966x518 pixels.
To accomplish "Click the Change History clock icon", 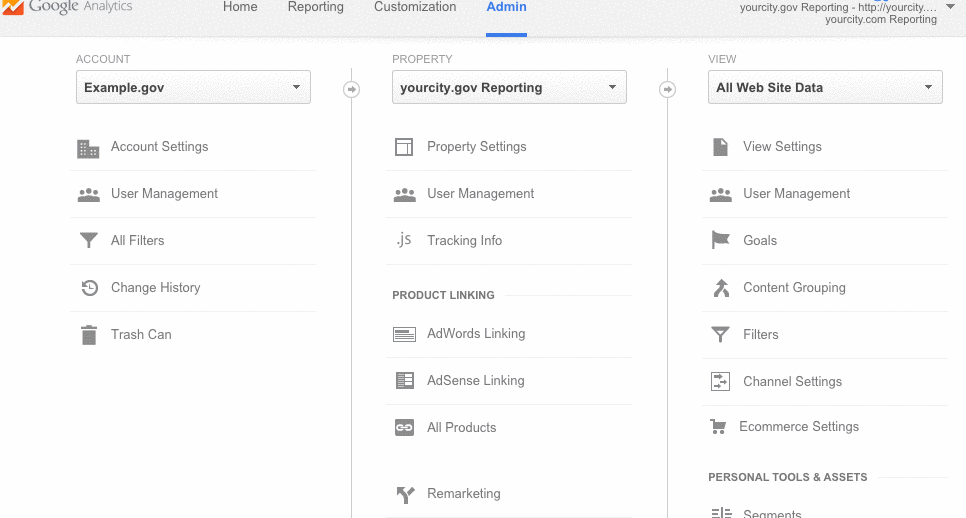I will coord(90,288).
